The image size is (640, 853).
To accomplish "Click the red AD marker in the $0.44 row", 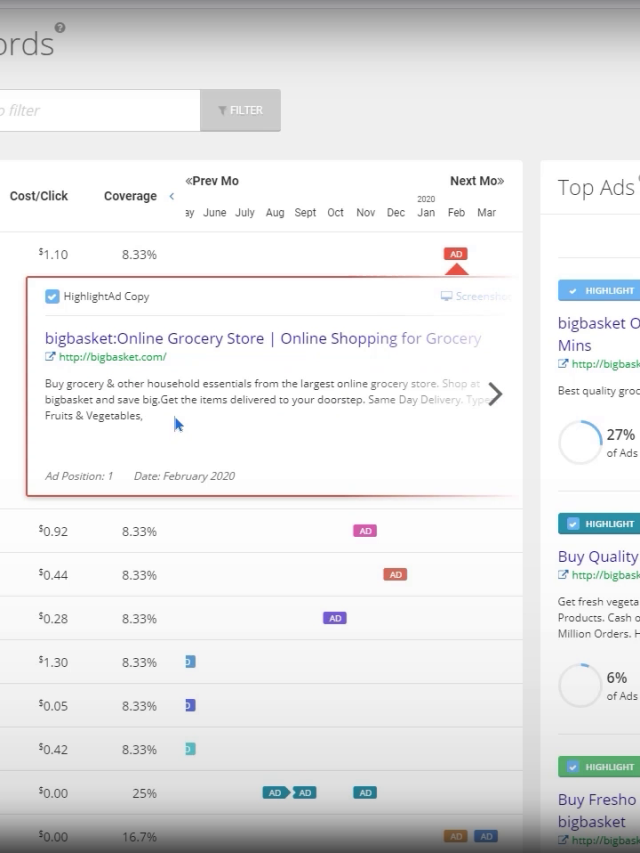I will click(x=396, y=575).
